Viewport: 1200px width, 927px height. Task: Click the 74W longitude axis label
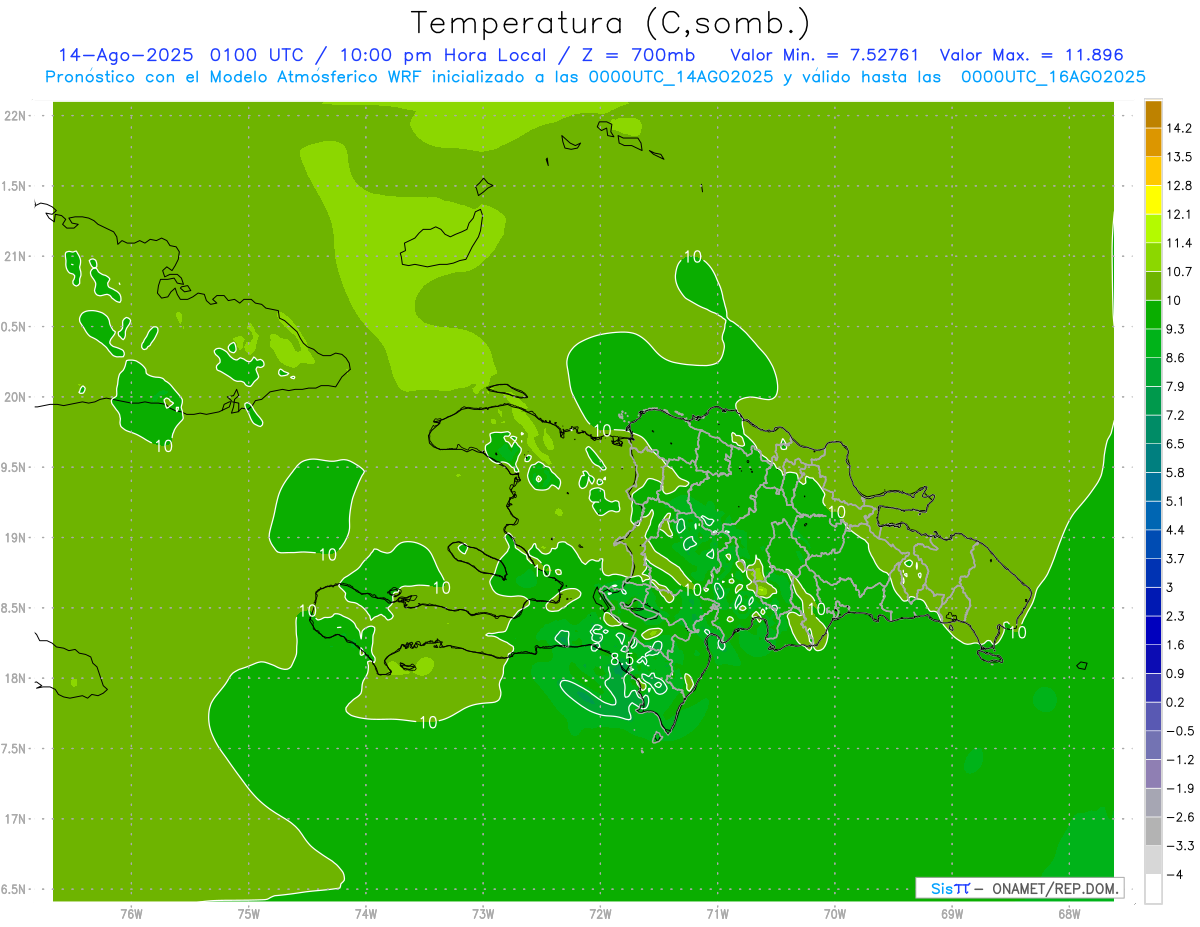pyautogui.click(x=365, y=914)
